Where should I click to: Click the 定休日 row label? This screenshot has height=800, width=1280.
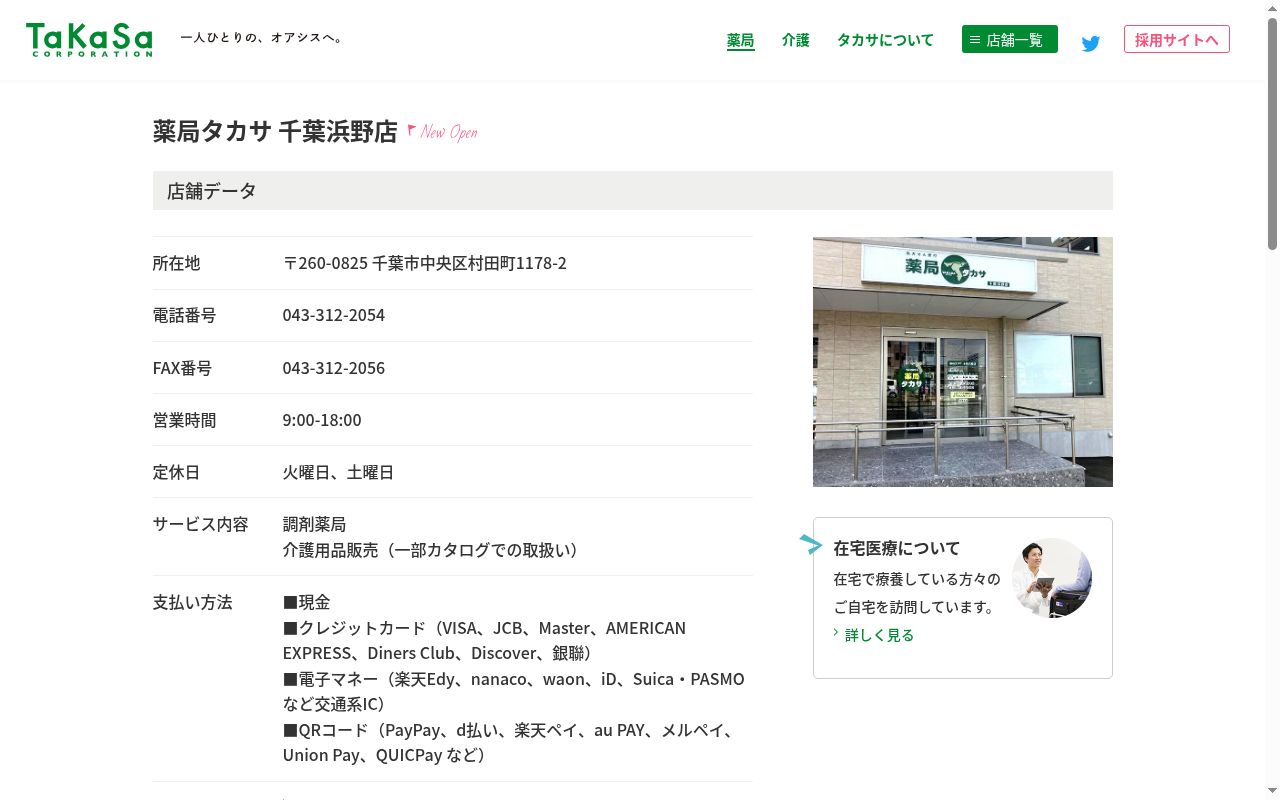(177, 472)
